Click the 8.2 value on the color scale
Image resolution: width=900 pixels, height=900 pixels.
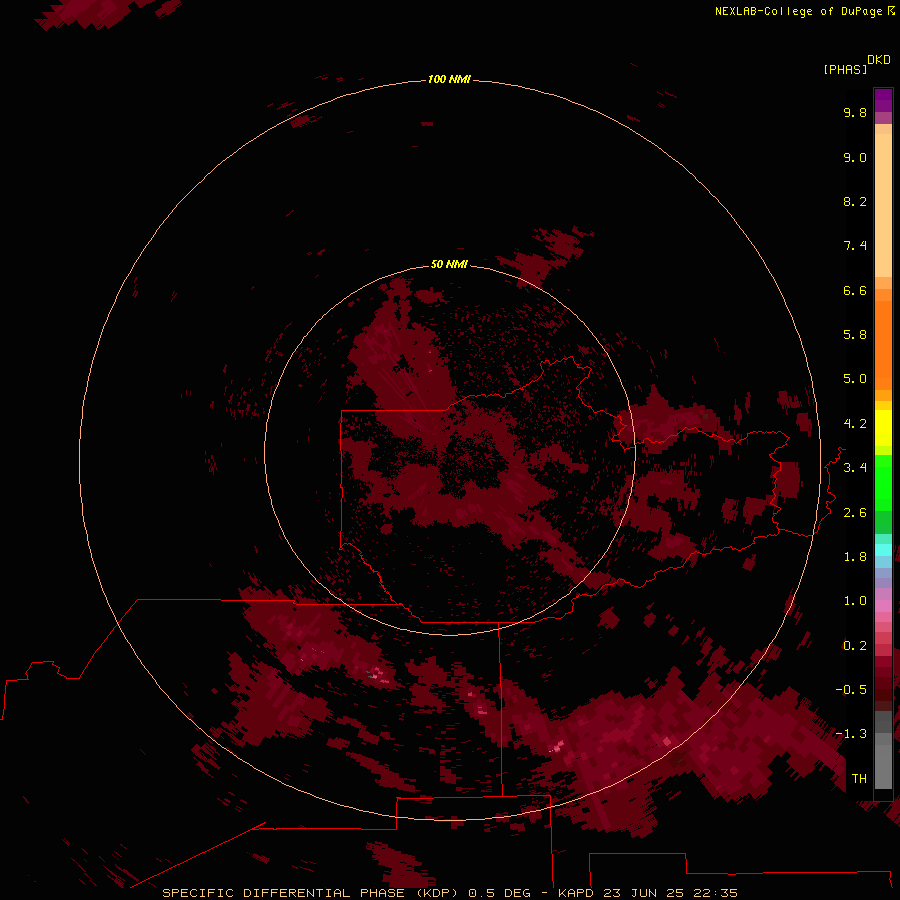pyautogui.click(x=855, y=201)
